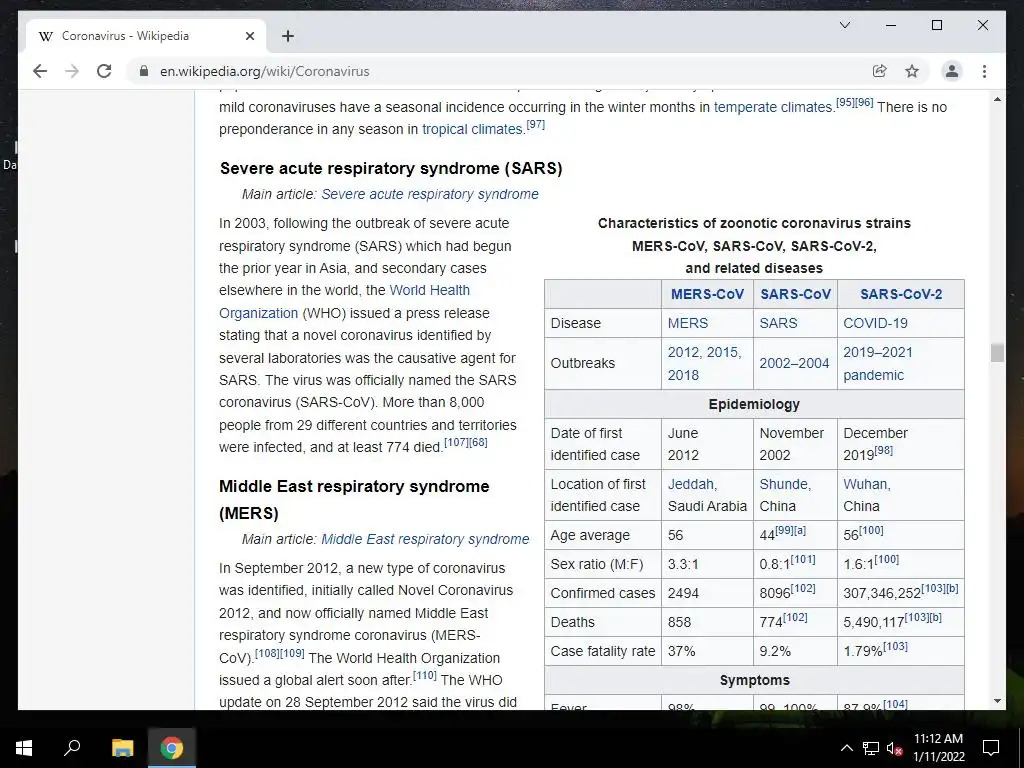Click the scrollbar down arrow
This screenshot has width=1024, height=768.
(997, 701)
